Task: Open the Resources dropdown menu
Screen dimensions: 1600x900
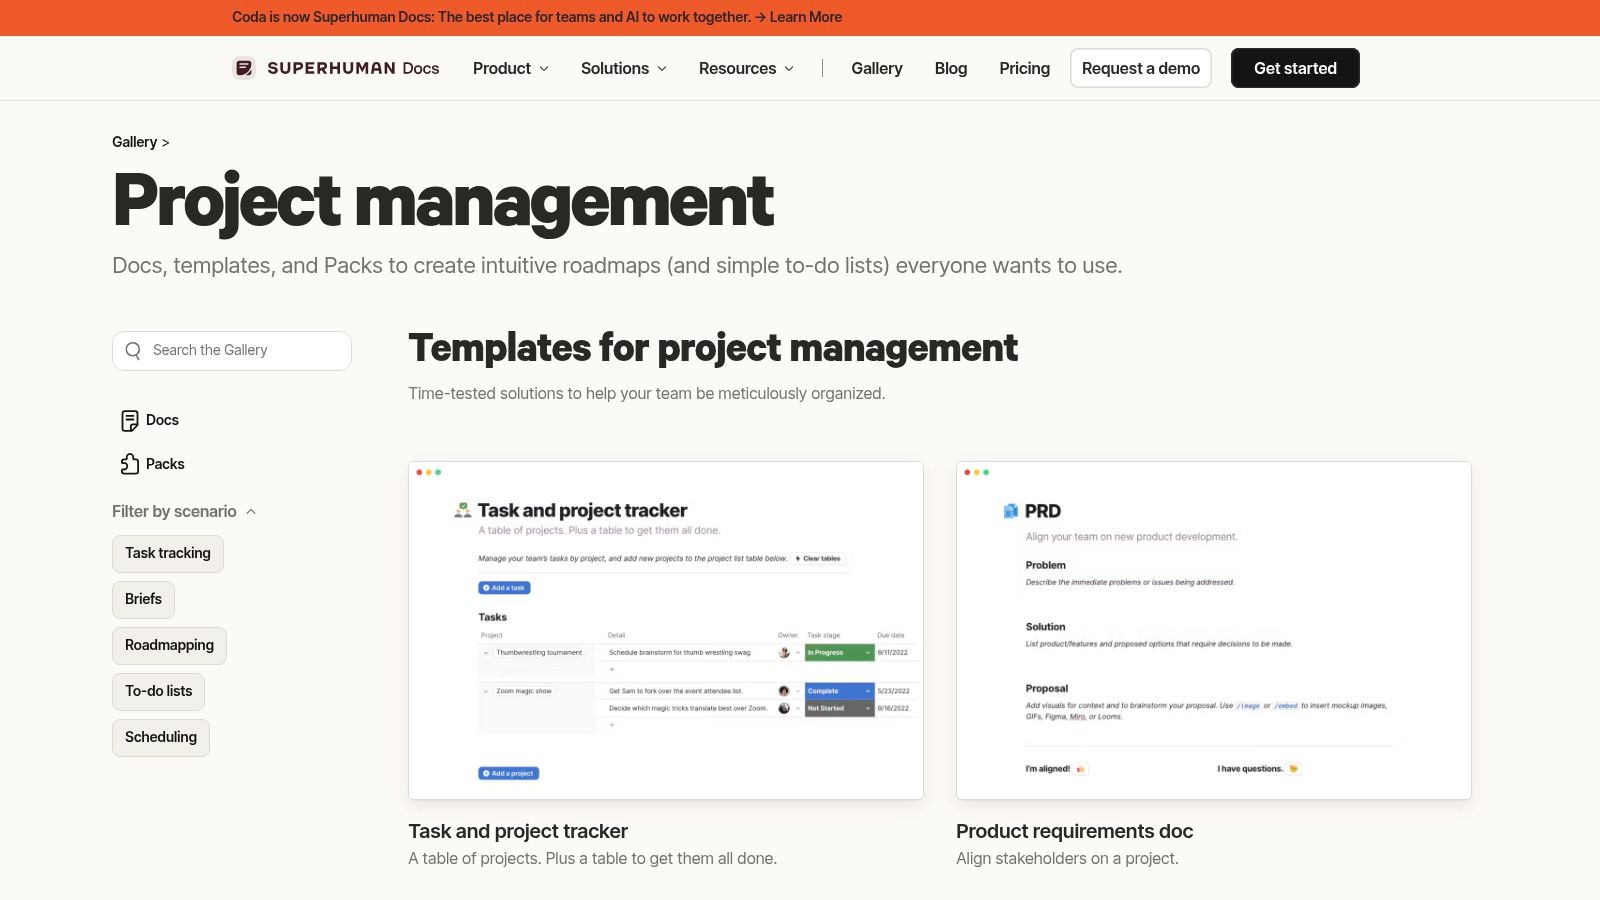Action: (747, 68)
